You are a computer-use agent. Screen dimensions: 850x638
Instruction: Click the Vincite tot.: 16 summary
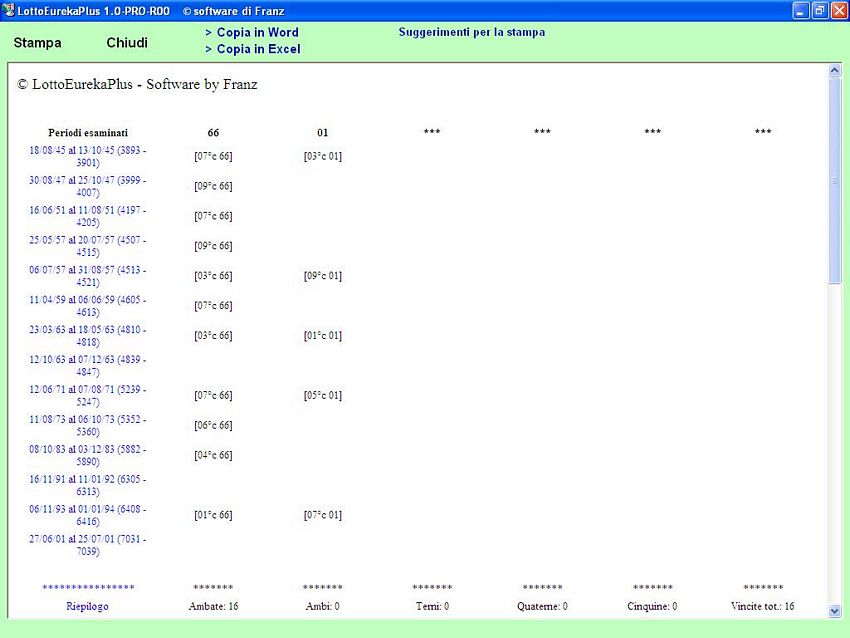click(x=763, y=607)
